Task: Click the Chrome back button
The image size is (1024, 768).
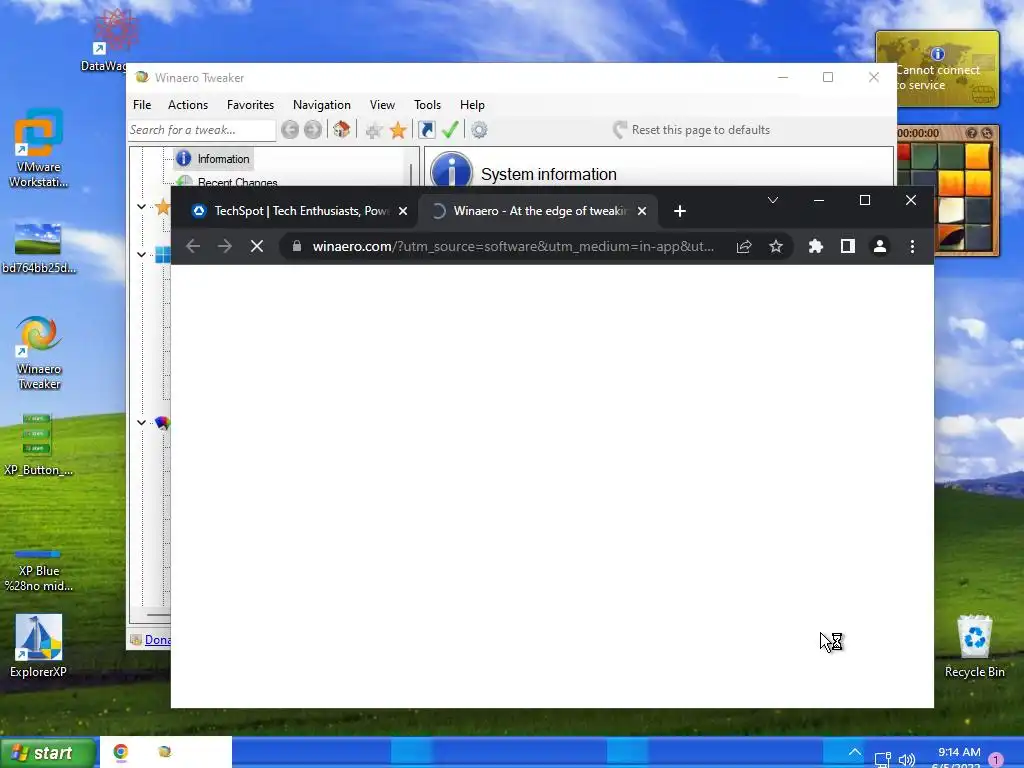Action: point(193,246)
